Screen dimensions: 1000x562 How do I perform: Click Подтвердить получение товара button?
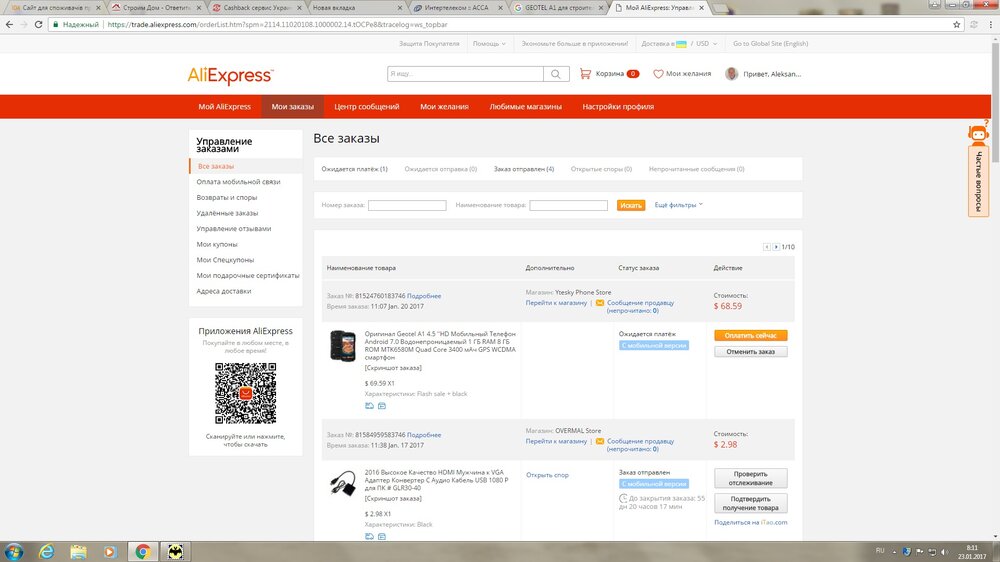[x=751, y=503]
